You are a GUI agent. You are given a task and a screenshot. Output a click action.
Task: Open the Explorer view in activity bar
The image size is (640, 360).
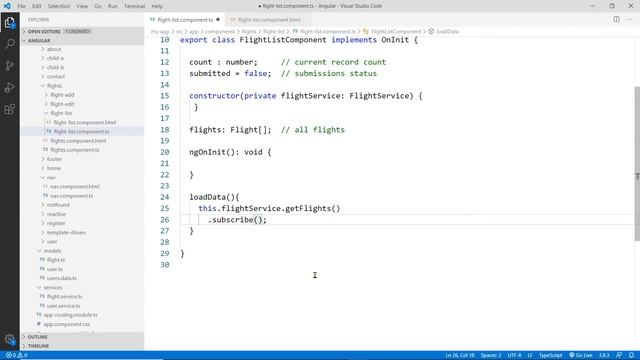9,22
